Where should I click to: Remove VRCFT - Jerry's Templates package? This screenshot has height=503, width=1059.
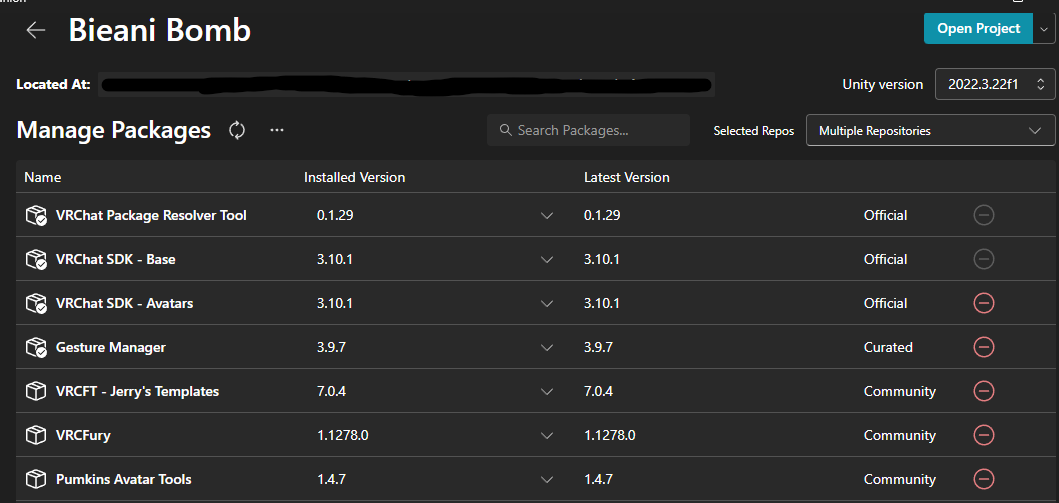(984, 391)
